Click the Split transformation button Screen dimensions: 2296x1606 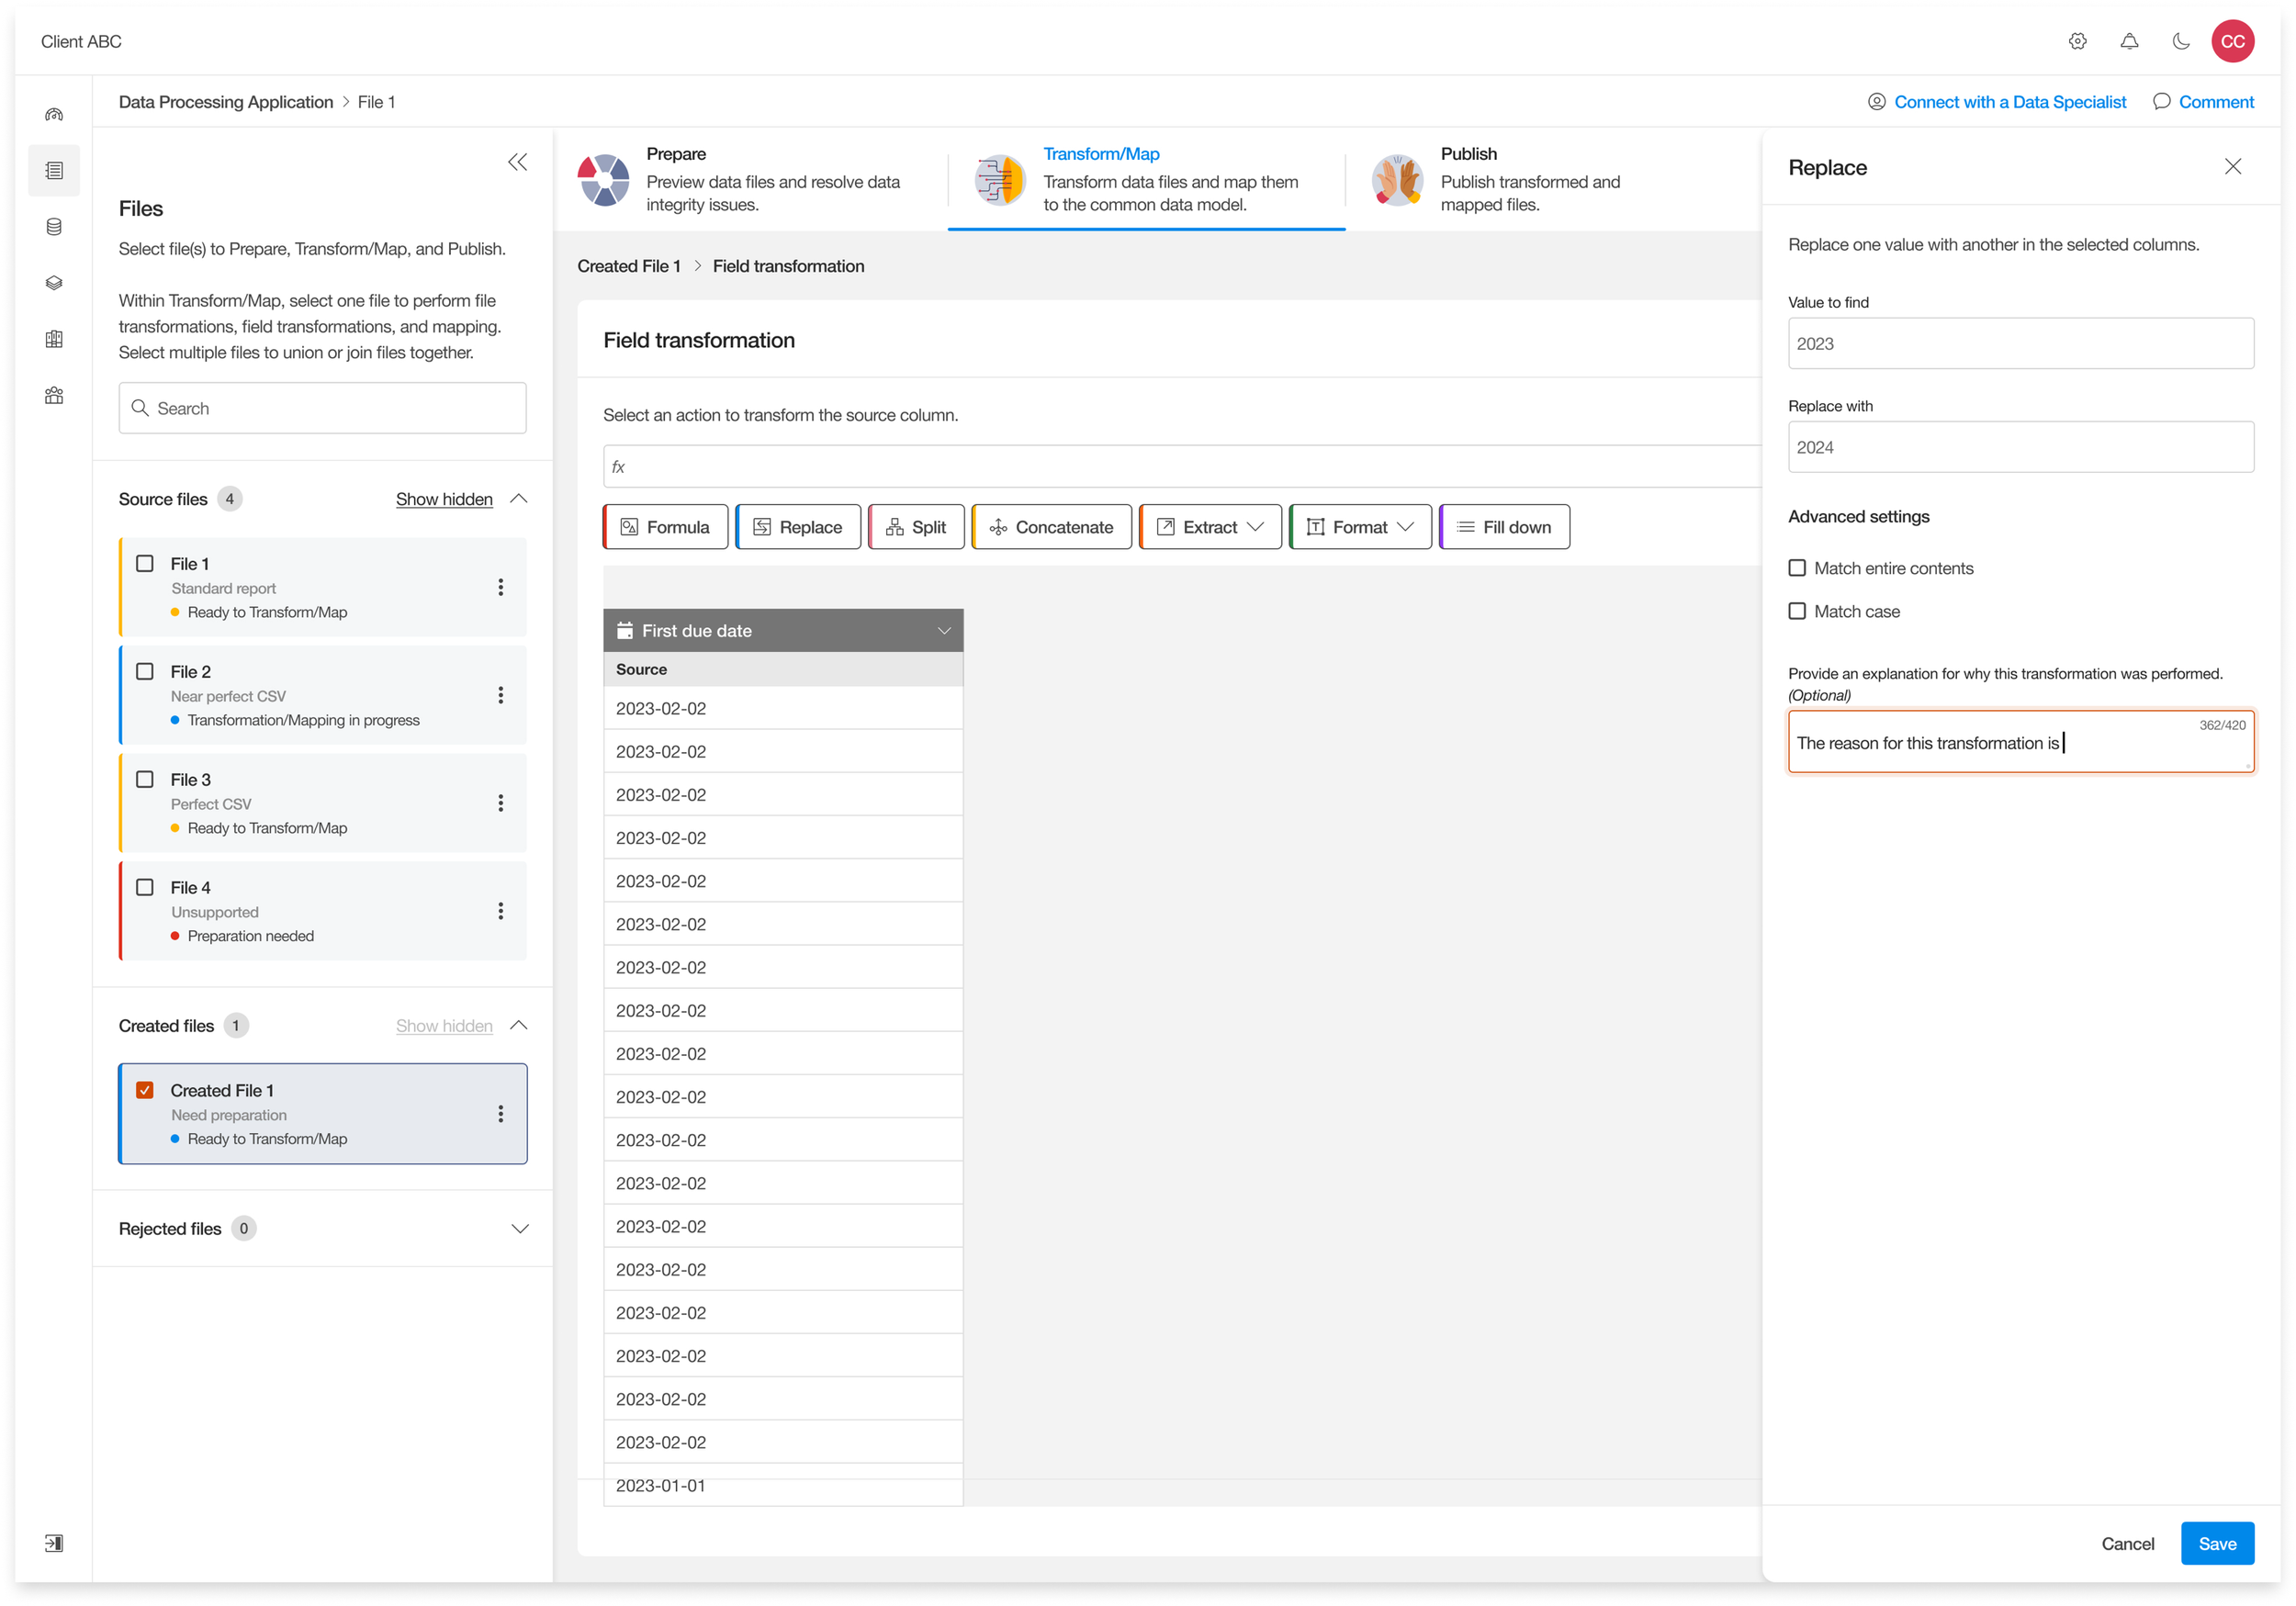(x=916, y=527)
